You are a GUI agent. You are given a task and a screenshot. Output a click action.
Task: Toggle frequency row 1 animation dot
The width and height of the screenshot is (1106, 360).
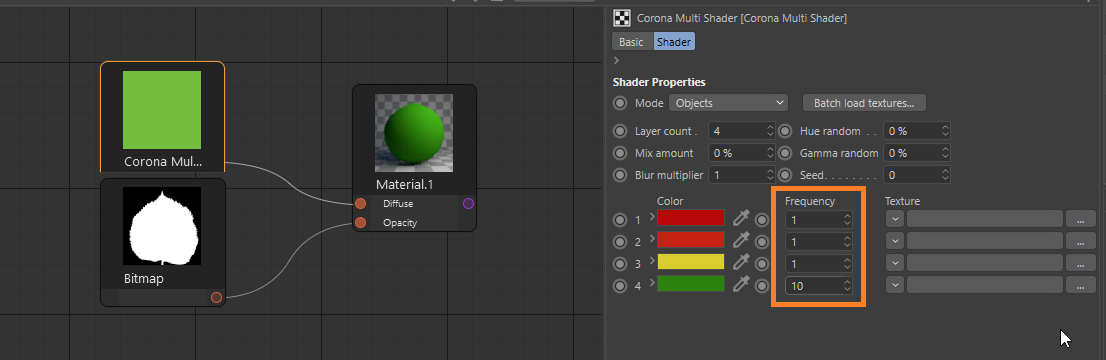click(762, 220)
